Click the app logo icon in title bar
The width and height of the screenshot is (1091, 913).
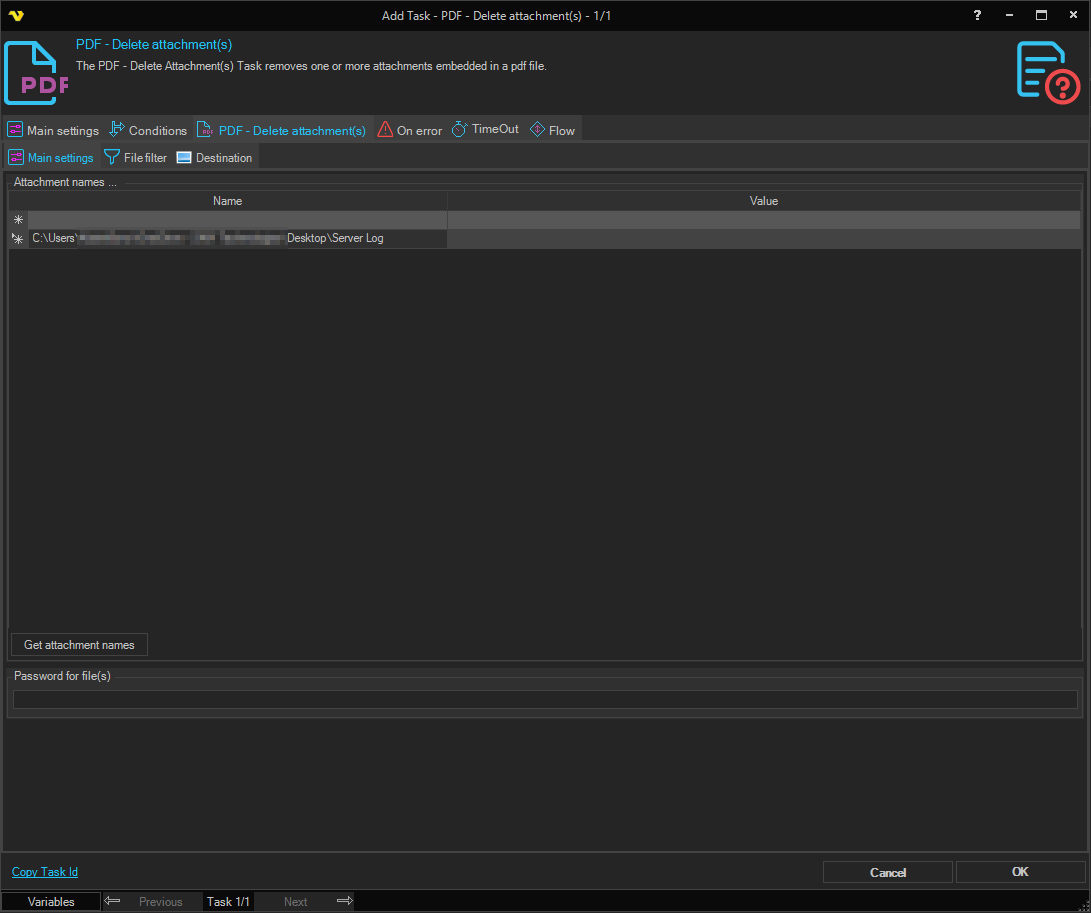point(15,15)
